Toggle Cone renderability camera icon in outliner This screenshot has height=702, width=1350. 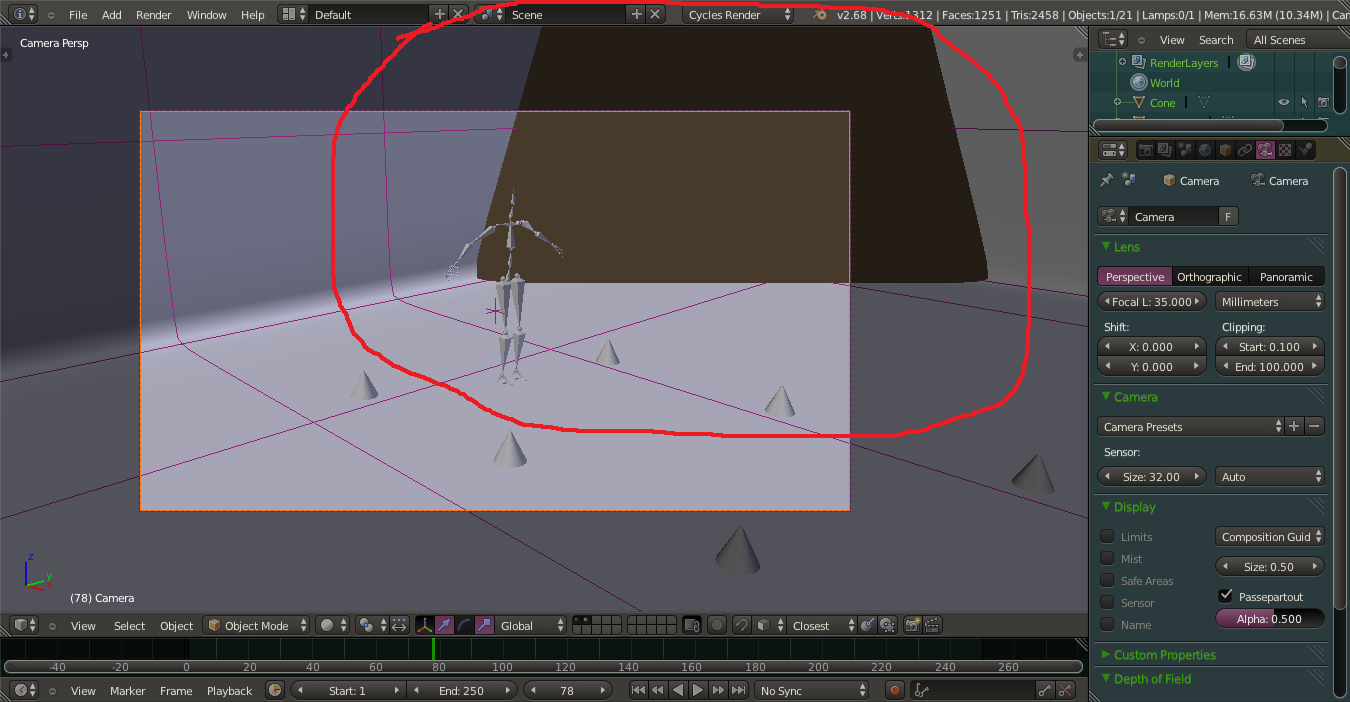point(1322,102)
